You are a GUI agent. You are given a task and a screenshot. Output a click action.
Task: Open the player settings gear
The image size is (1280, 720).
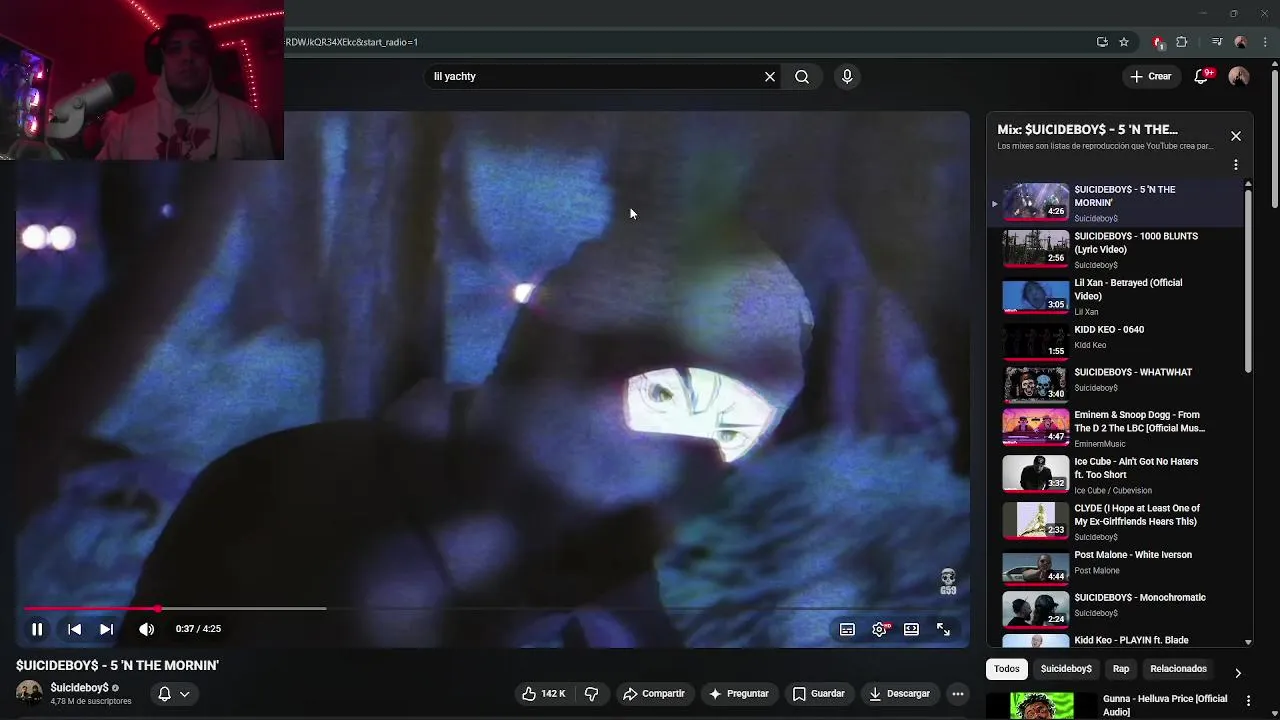coord(880,629)
